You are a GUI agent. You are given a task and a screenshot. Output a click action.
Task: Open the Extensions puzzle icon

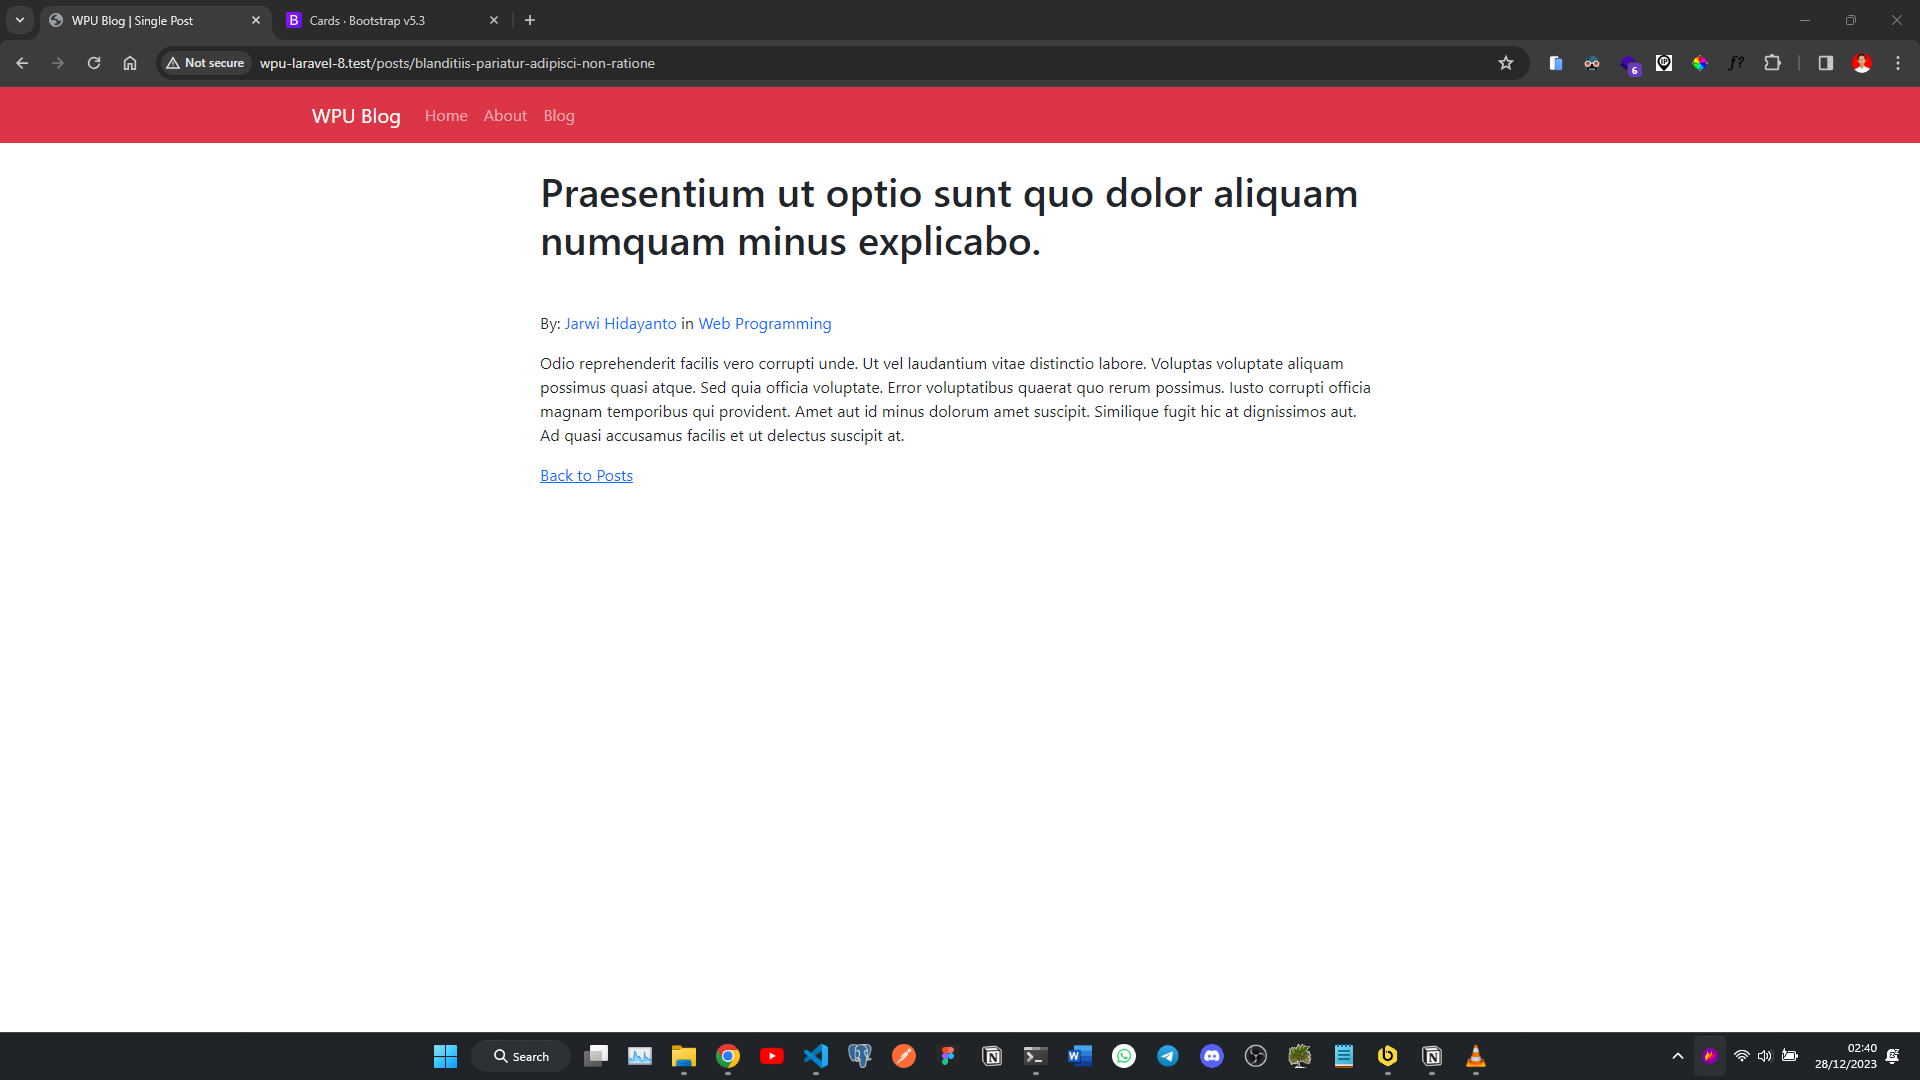click(x=1772, y=63)
